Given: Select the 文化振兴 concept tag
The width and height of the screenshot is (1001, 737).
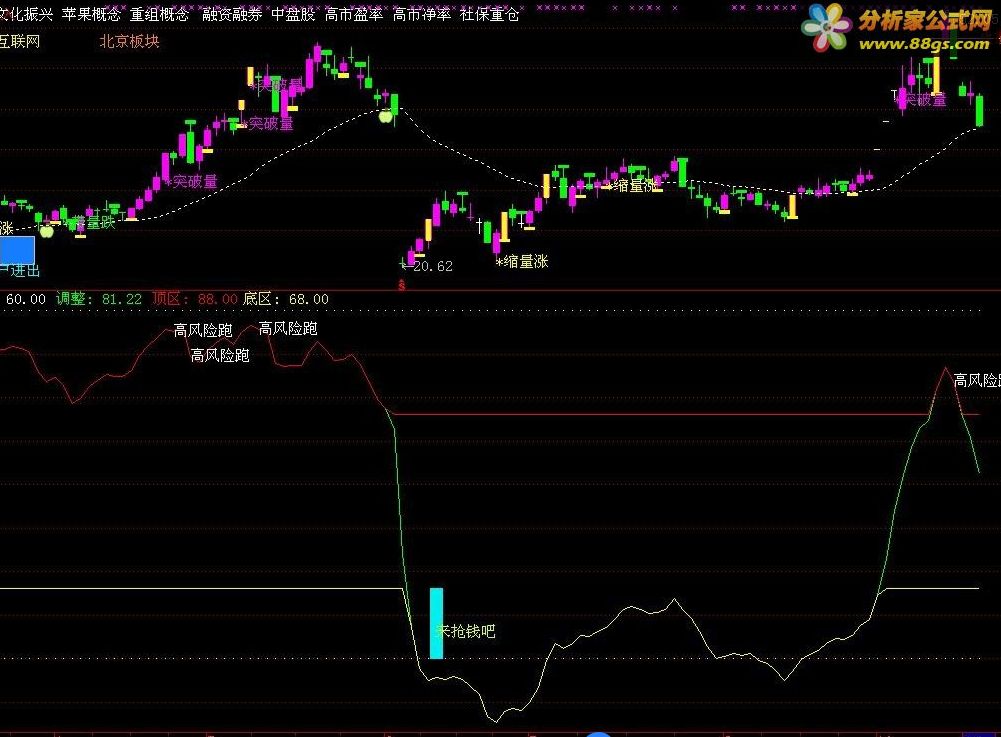Looking at the screenshot, I should pyautogui.click(x=26, y=14).
